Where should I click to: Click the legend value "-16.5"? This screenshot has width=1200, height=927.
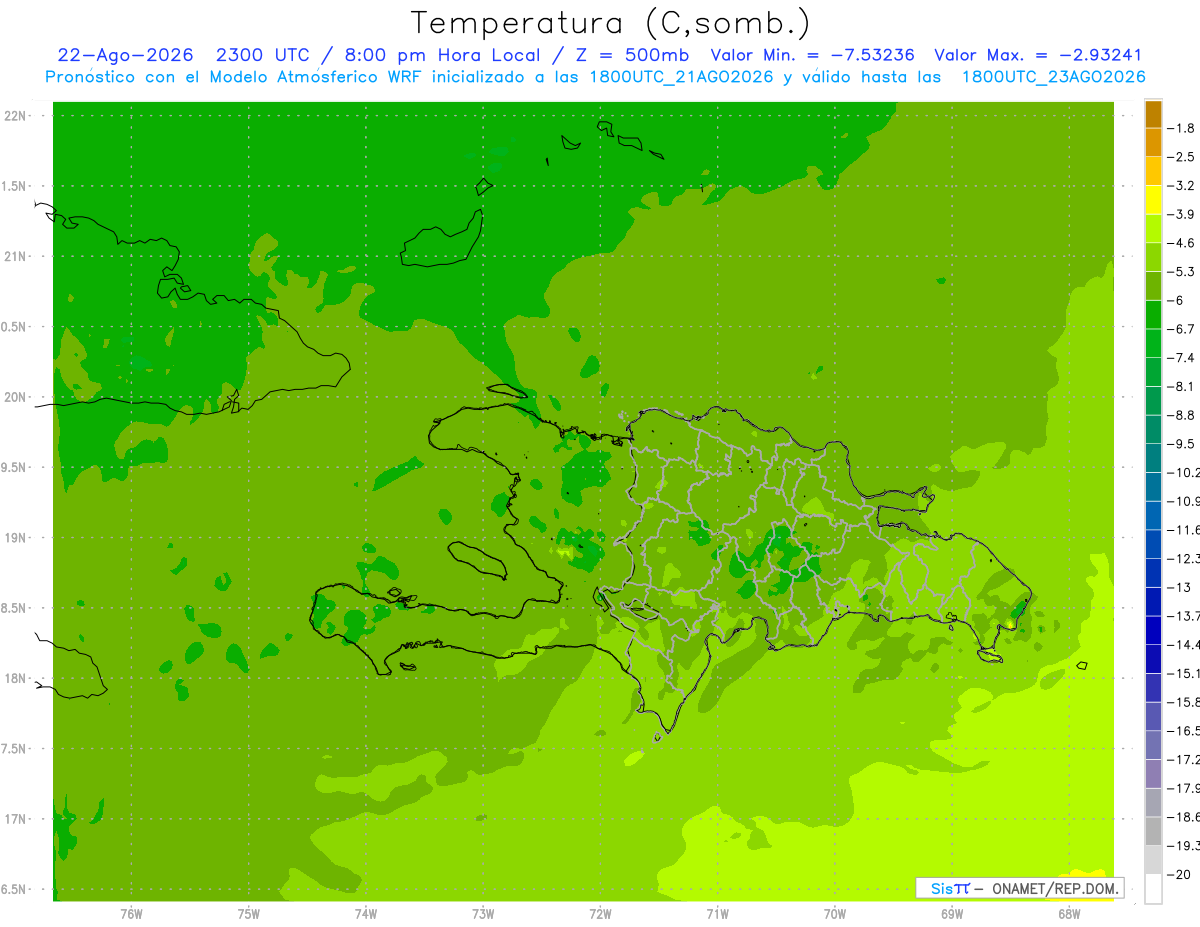click(x=1184, y=731)
